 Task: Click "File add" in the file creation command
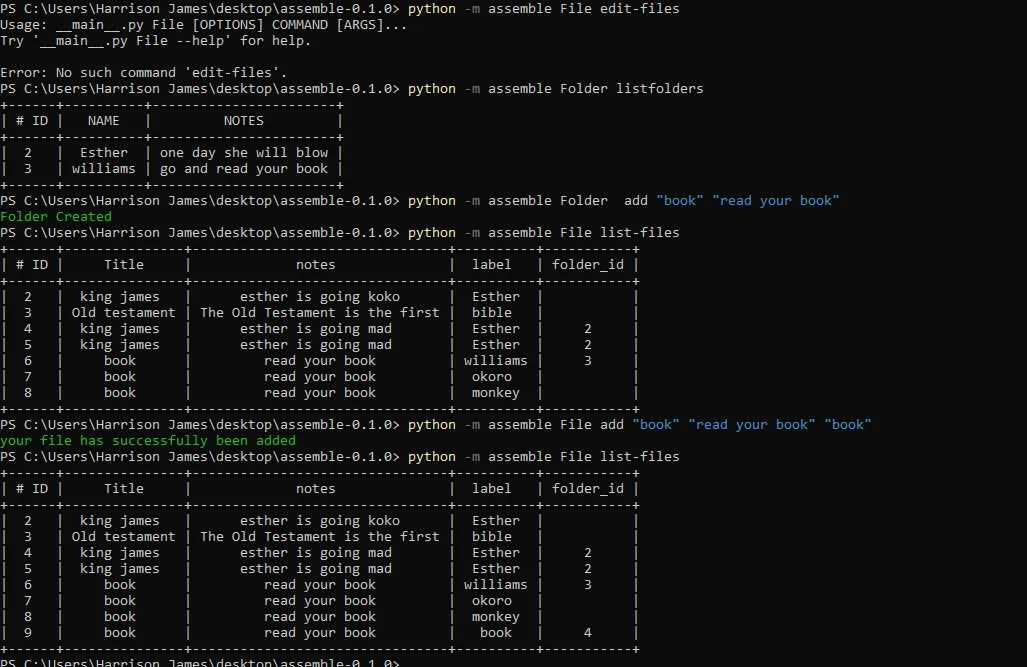[591, 425]
